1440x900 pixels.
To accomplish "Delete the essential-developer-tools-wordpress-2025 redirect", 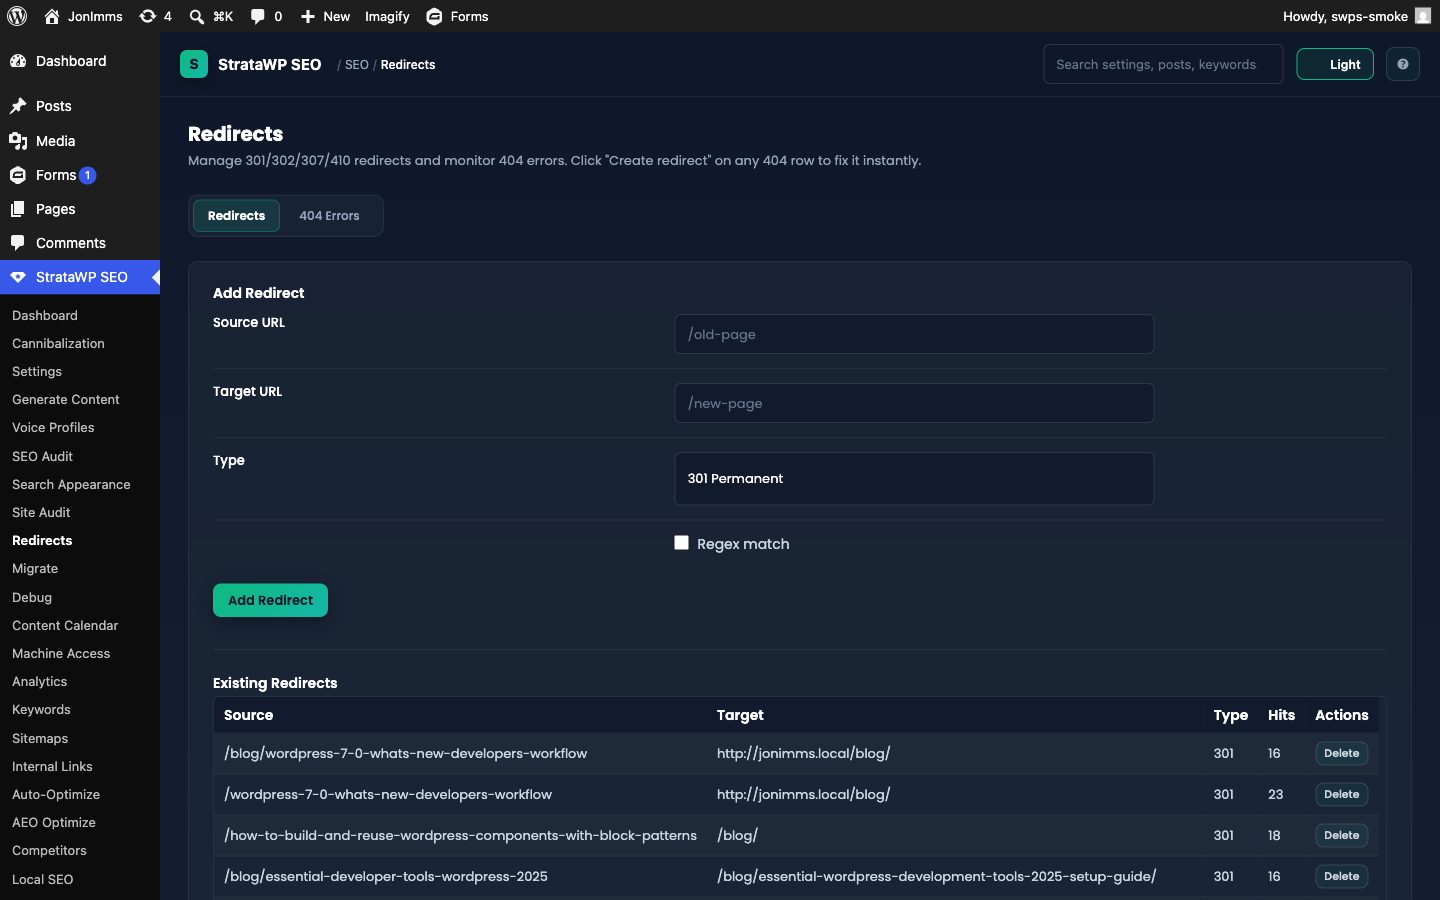I will 1341,876.
